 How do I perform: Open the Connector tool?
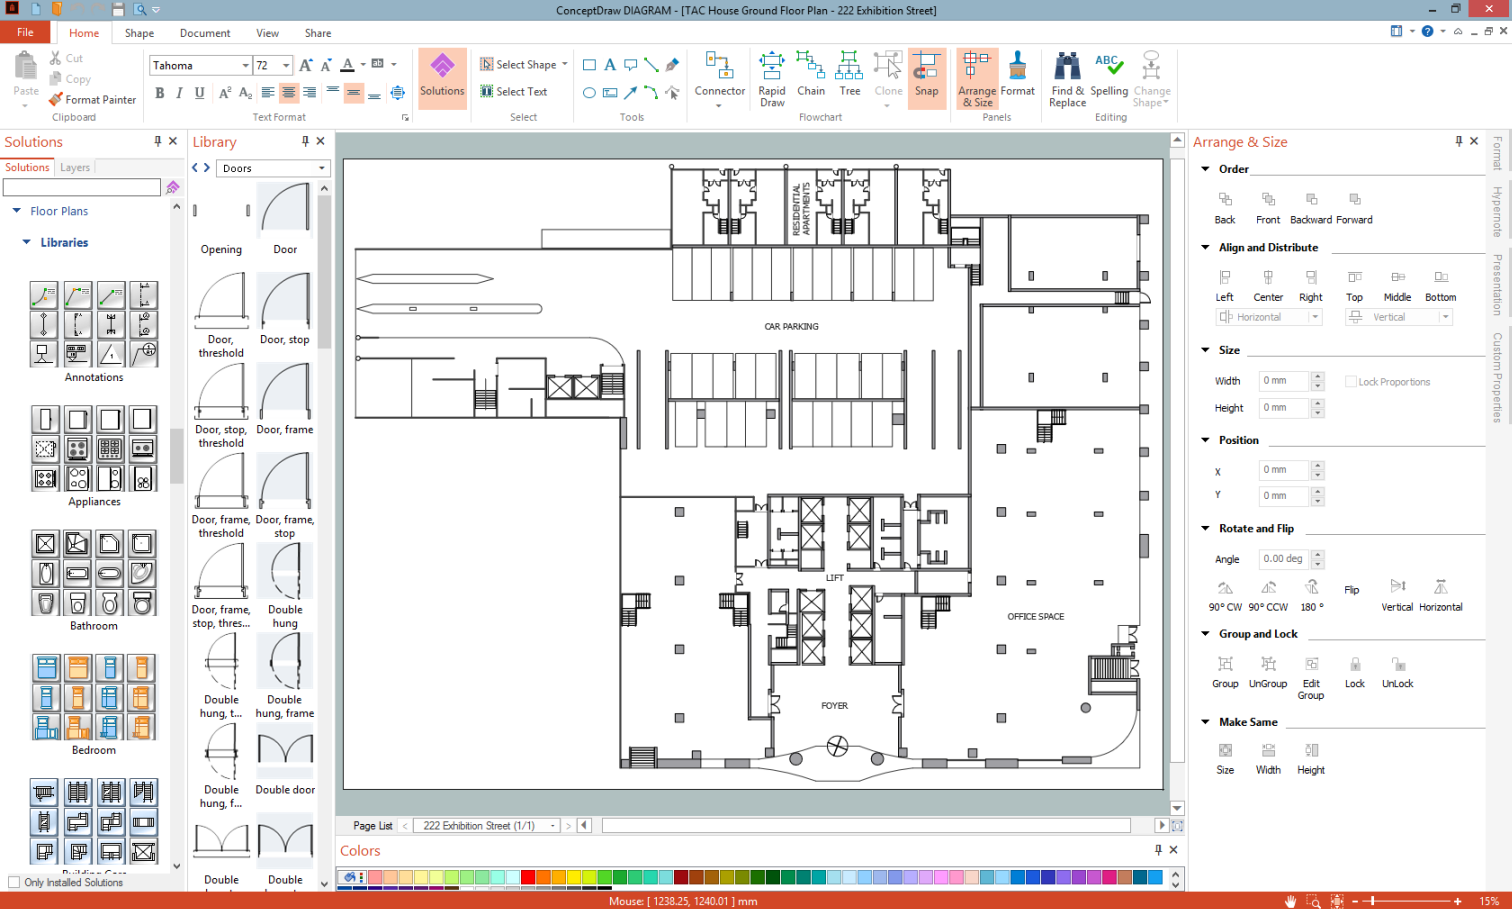point(719,76)
